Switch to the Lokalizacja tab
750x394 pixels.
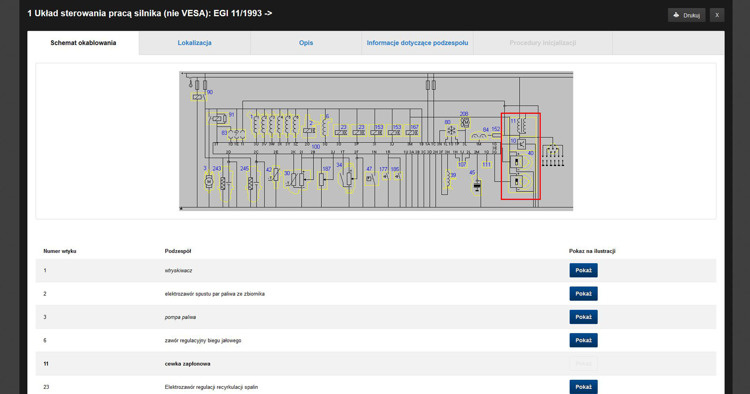click(195, 43)
